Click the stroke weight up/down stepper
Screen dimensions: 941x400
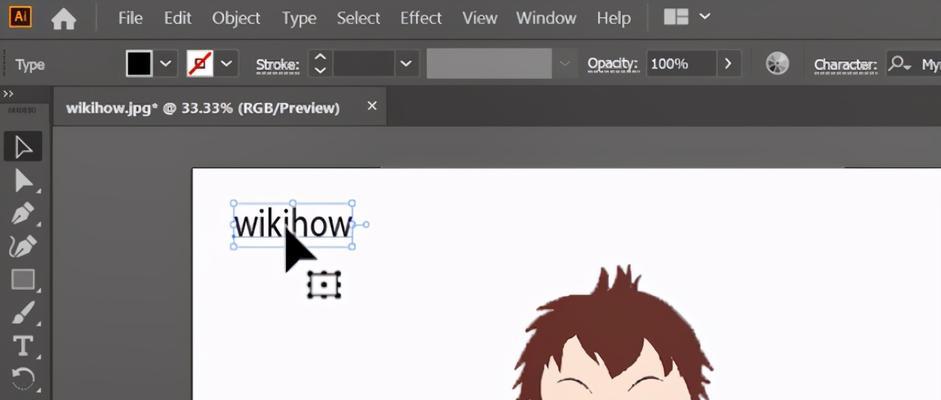point(320,64)
